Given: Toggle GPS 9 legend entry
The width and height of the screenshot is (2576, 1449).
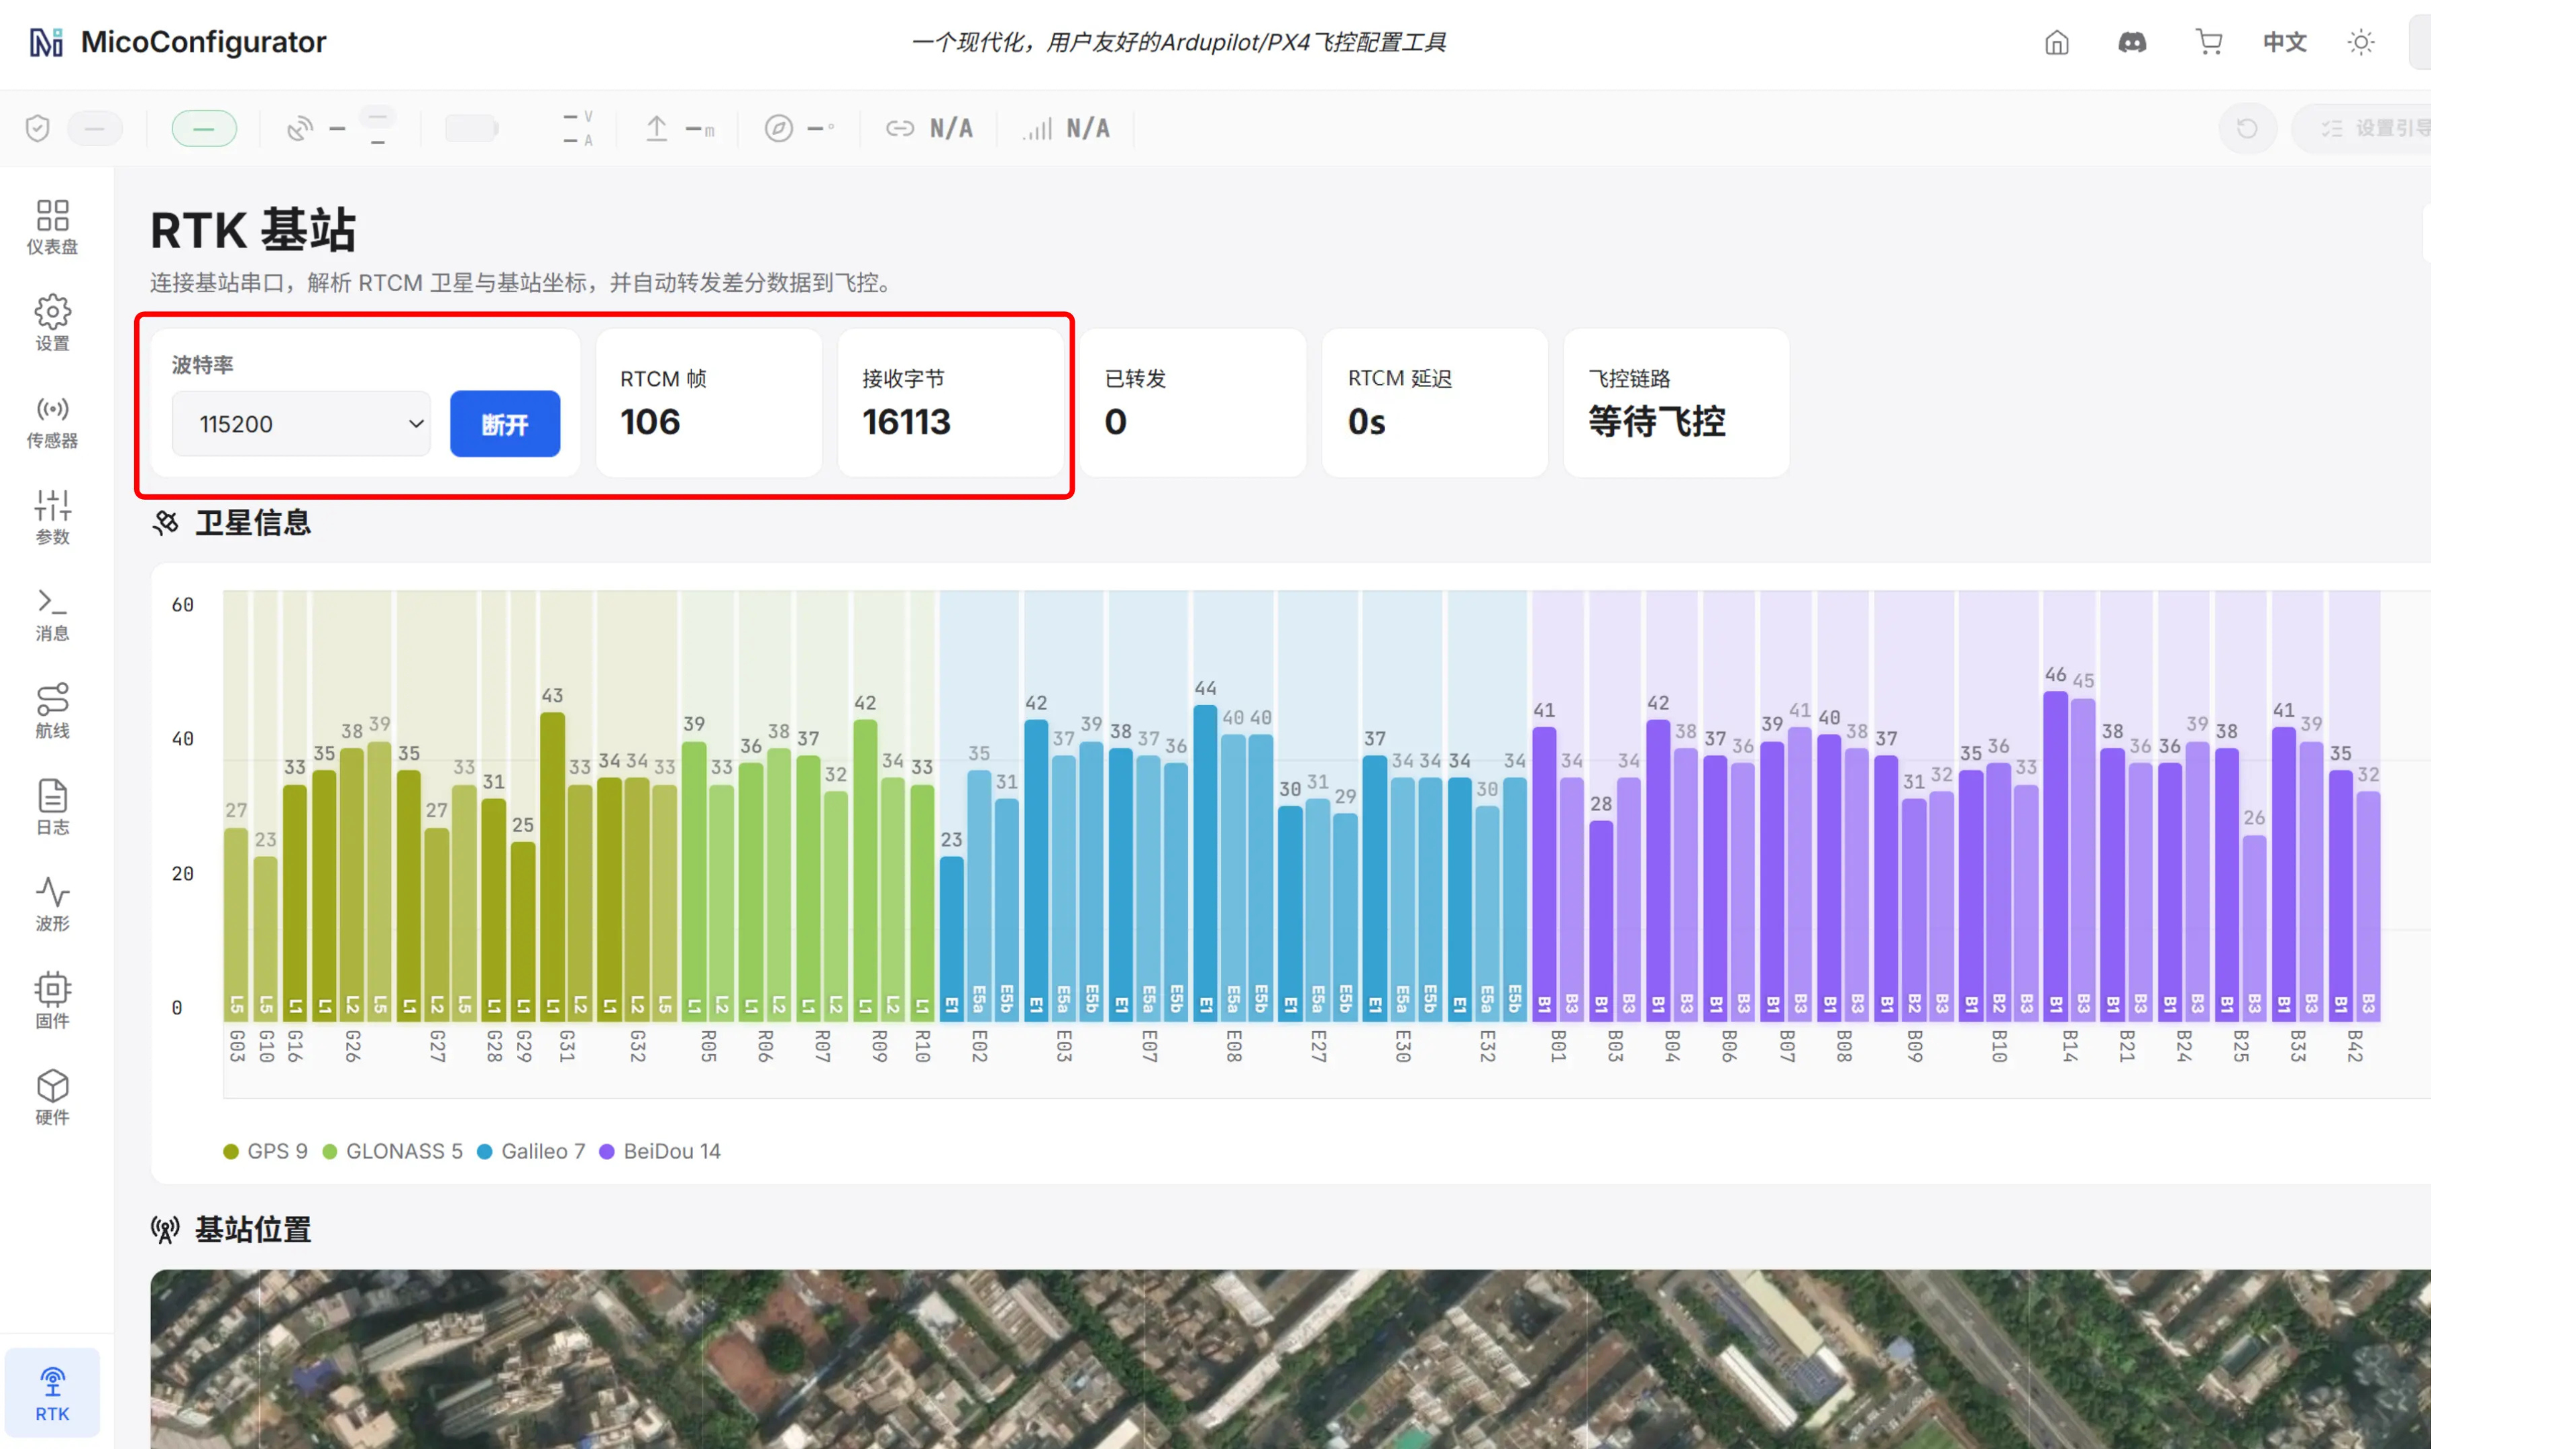Looking at the screenshot, I should [x=265, y=1151].
